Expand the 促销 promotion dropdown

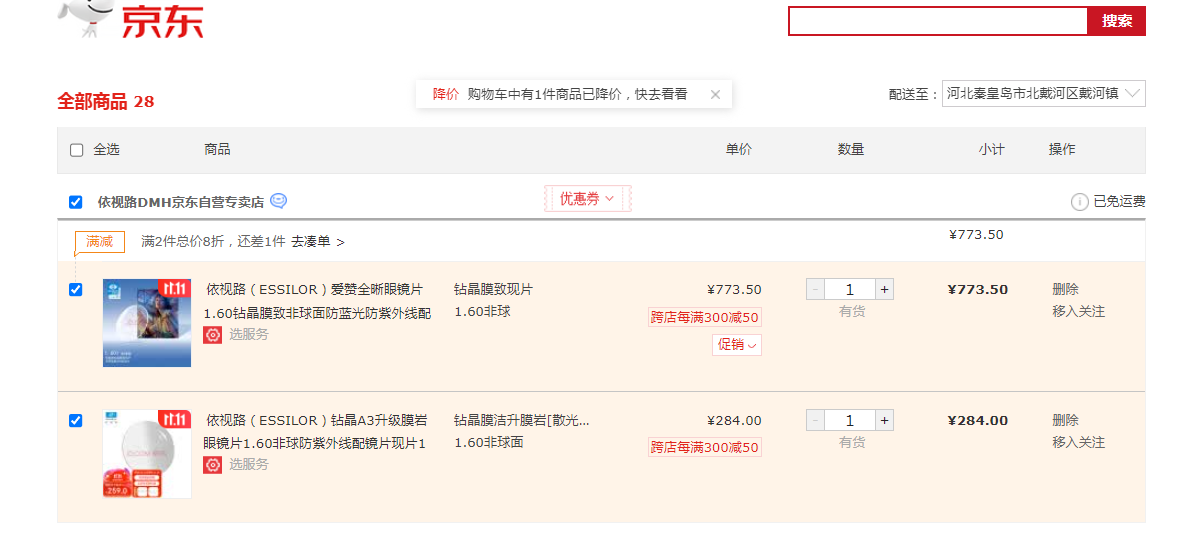point(737,345)
